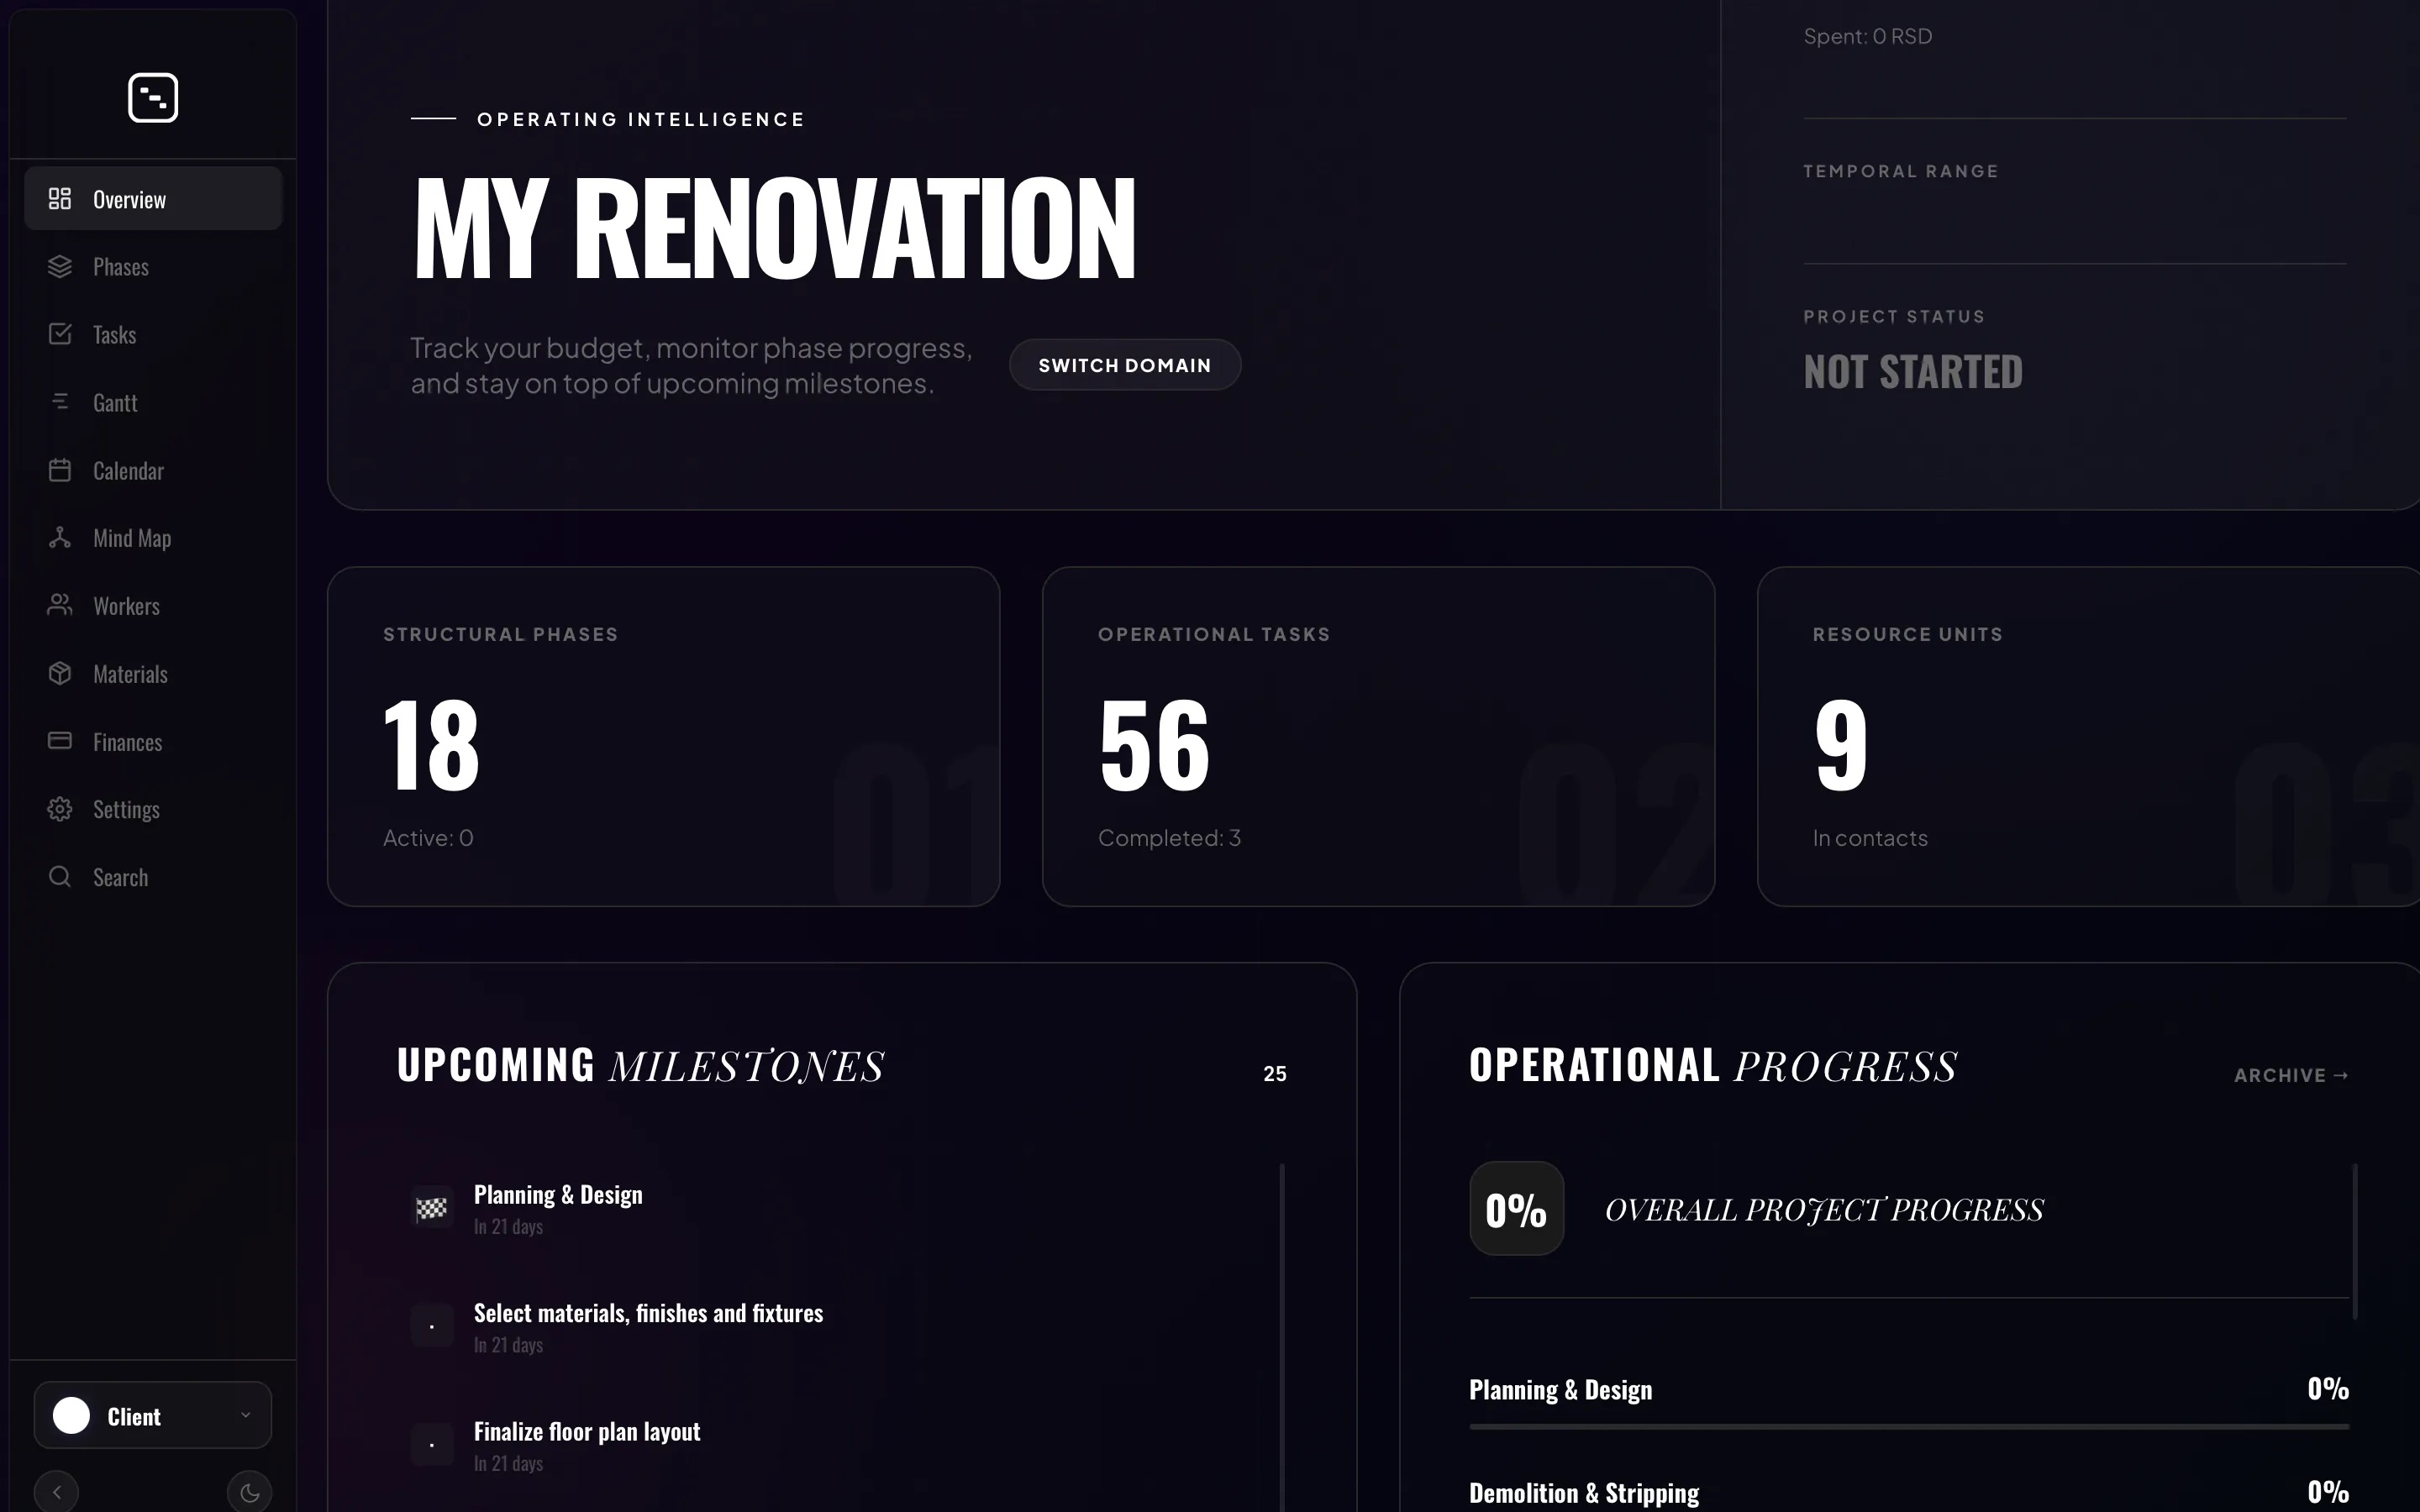Open the Materials section
This screenshot has width=2420, height=1512.
coord(130,673)
